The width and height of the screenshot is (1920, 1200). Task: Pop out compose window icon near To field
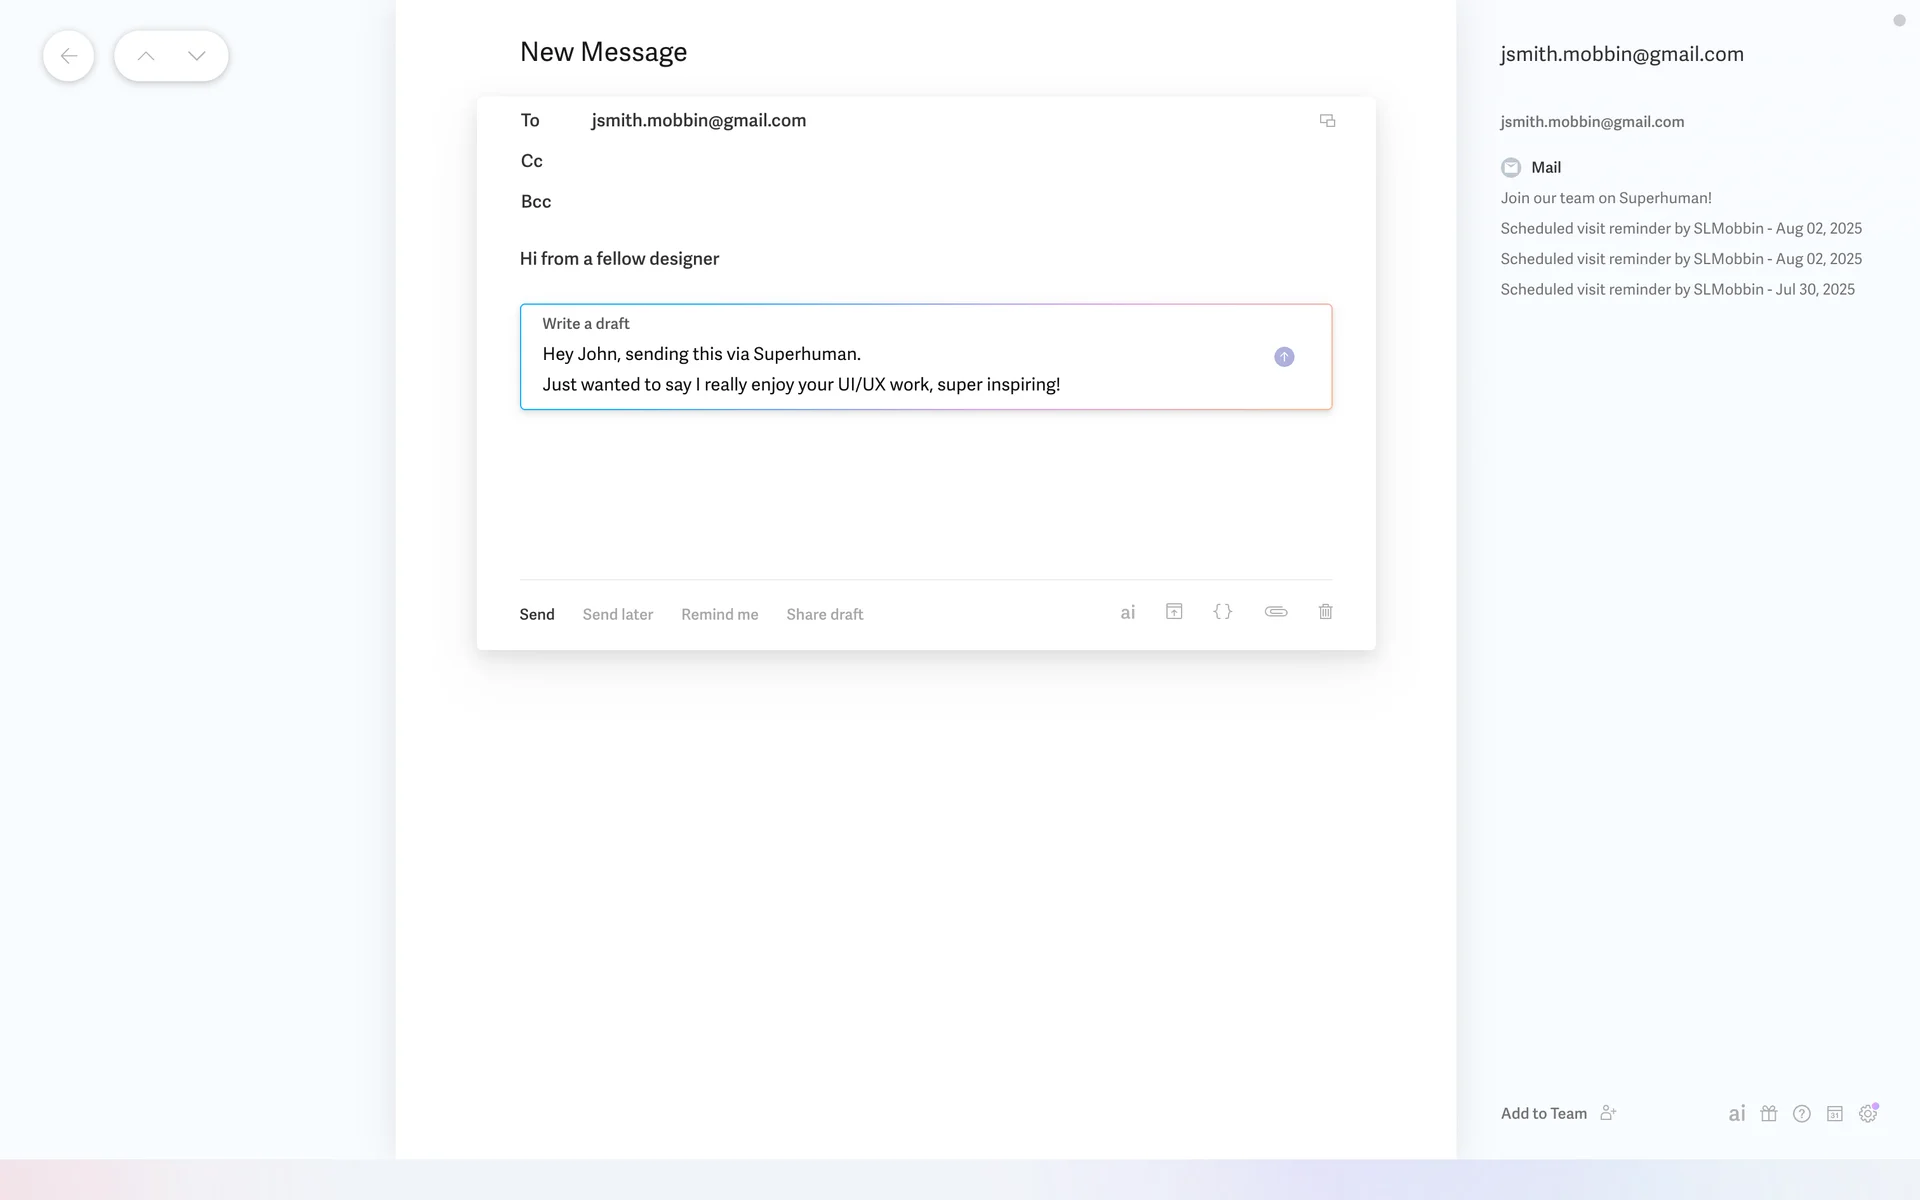click(x=1327, y=121)
